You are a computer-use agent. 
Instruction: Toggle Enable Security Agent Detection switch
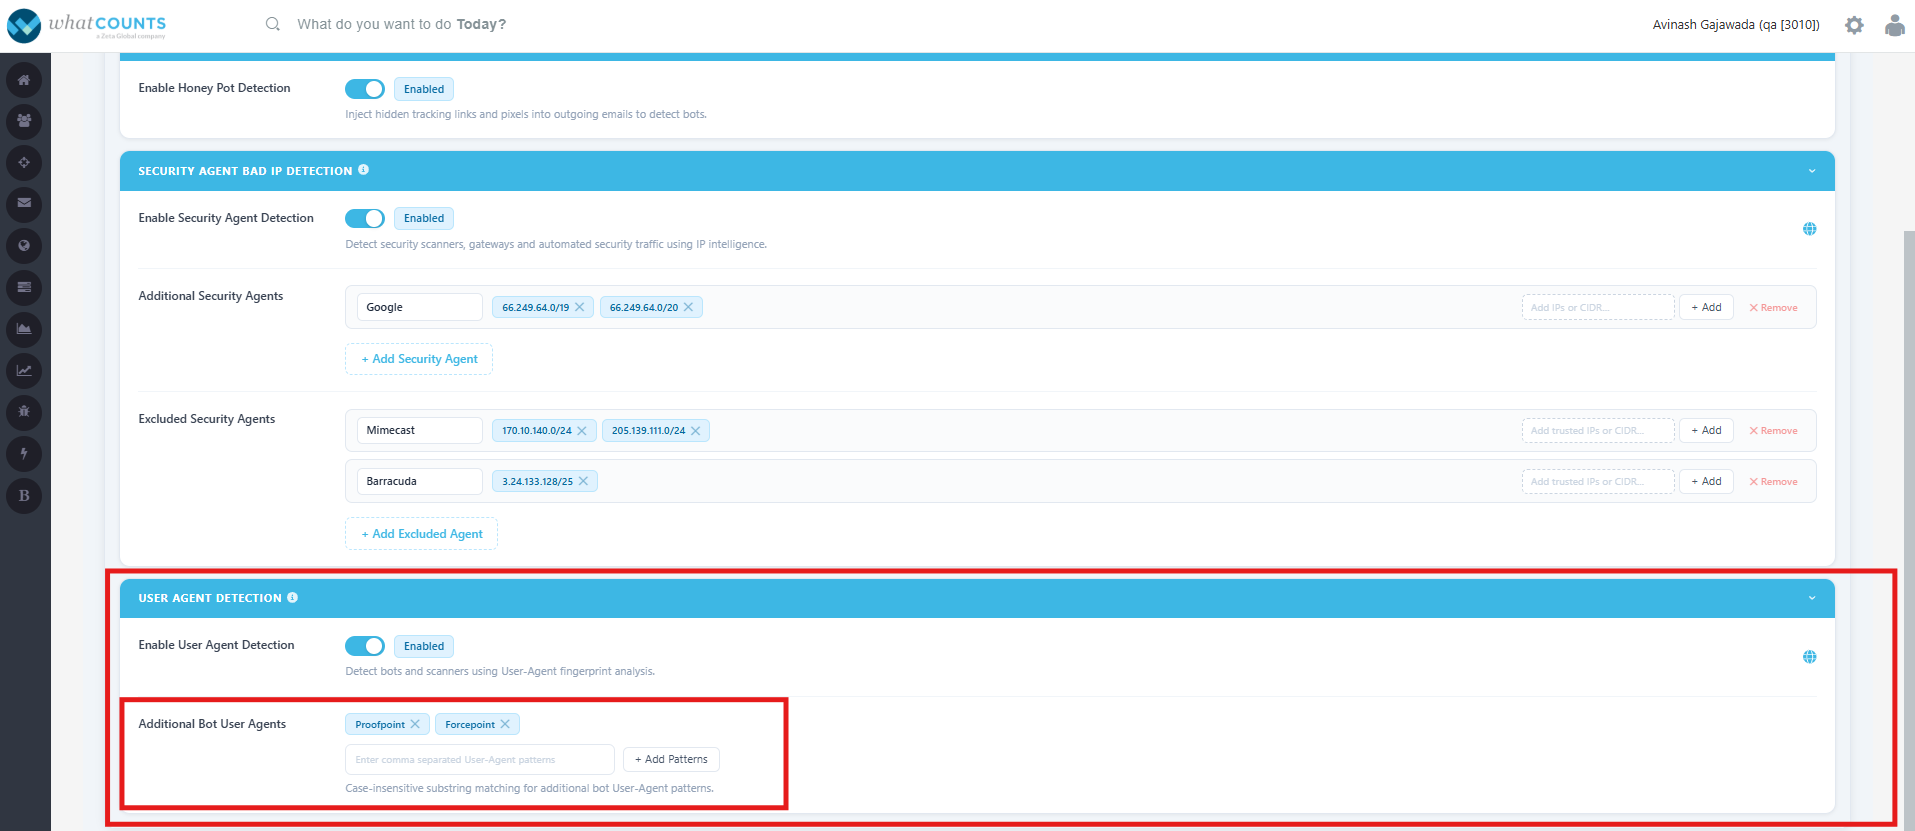pos(365,218)
